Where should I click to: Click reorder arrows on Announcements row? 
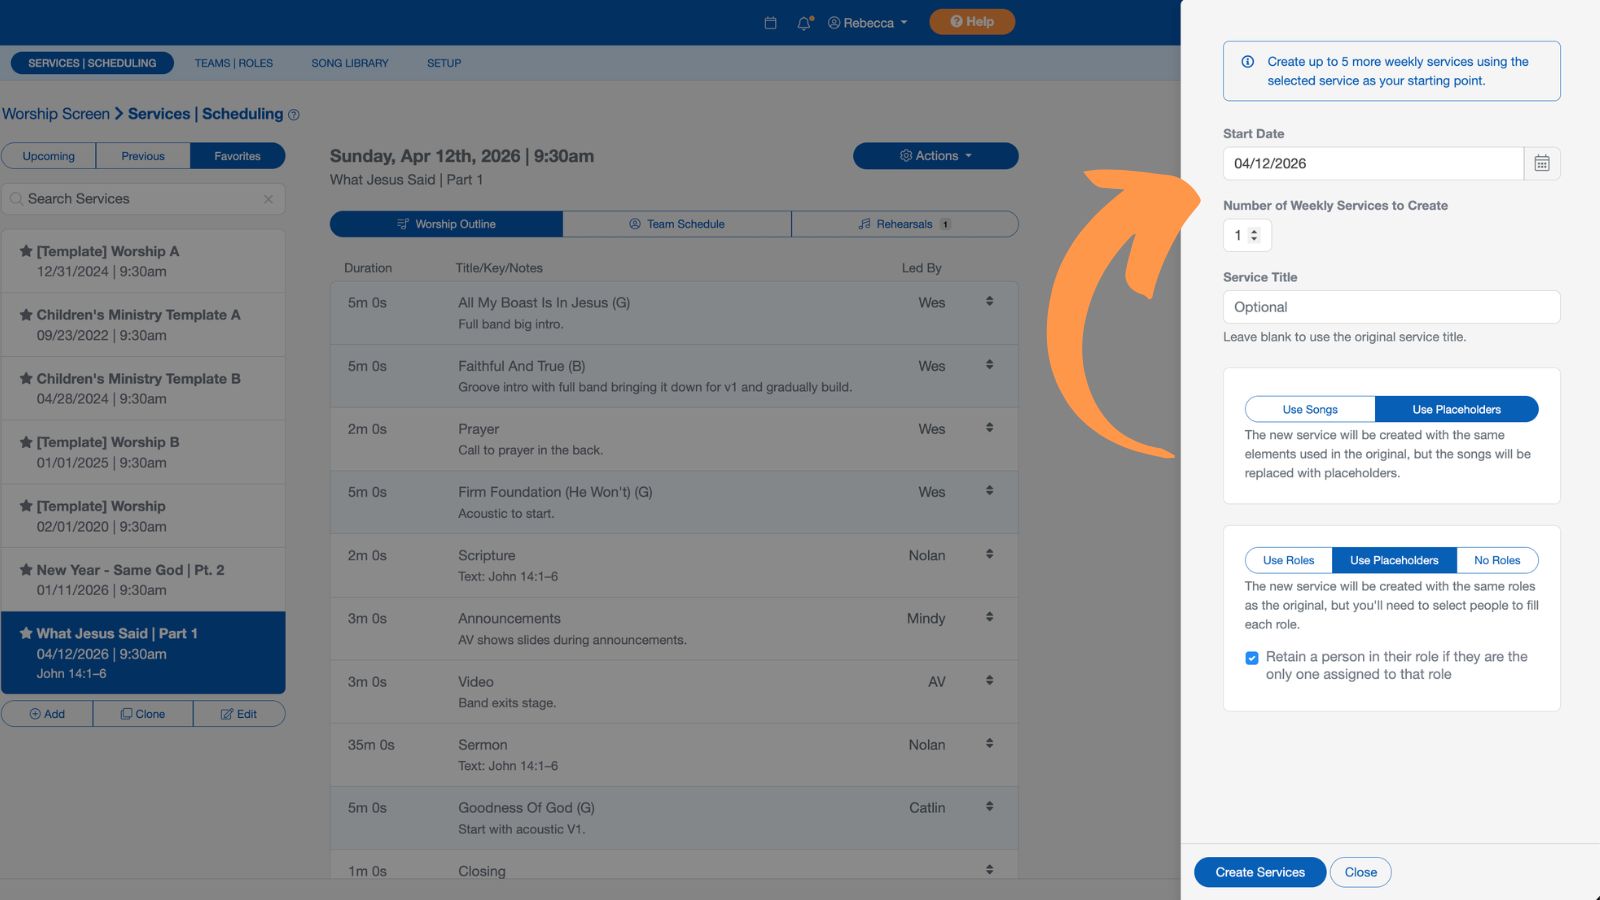(989, 617)
